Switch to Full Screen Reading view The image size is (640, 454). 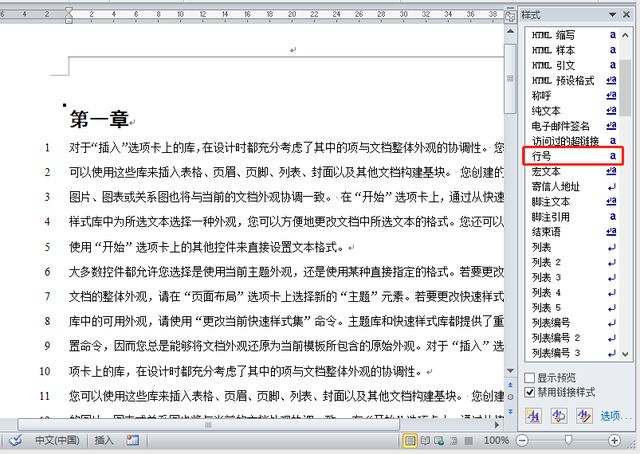pos(425,441)
